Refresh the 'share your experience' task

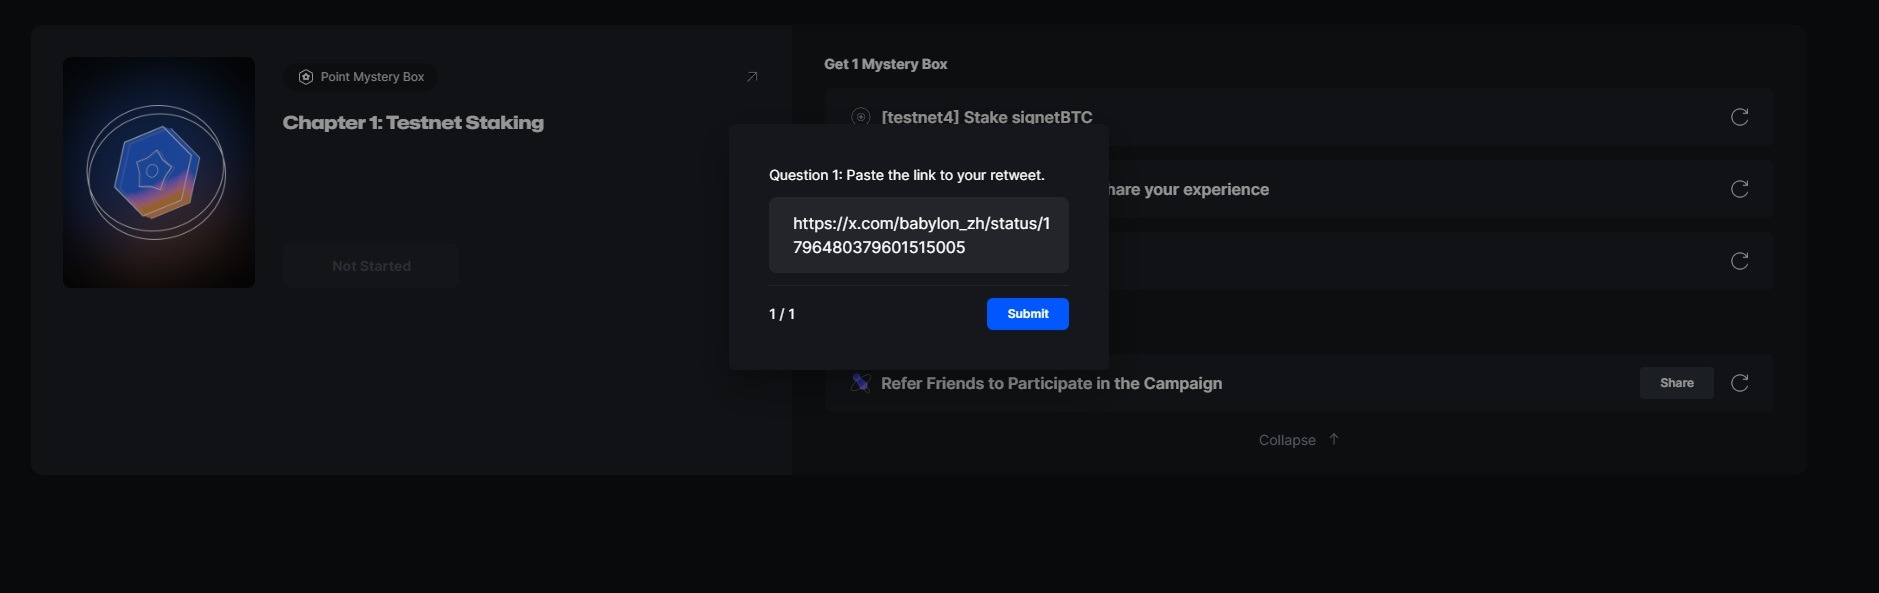(x=1739, y=189)
